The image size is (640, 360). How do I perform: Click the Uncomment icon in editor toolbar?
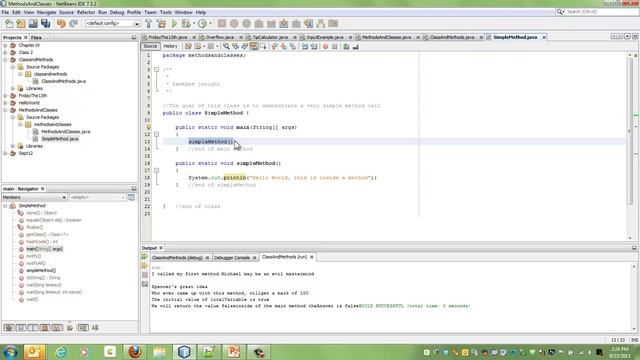click(x=356, y=47)
